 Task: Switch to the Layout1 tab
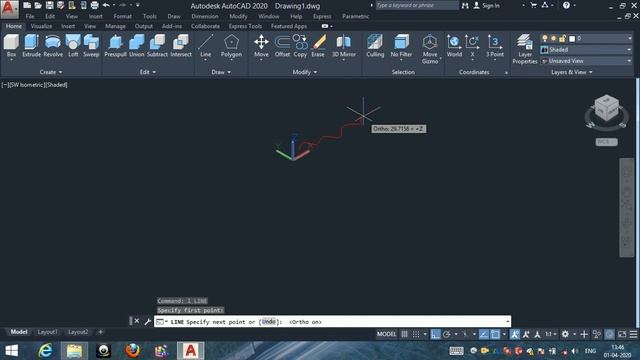tap(47, 332)
